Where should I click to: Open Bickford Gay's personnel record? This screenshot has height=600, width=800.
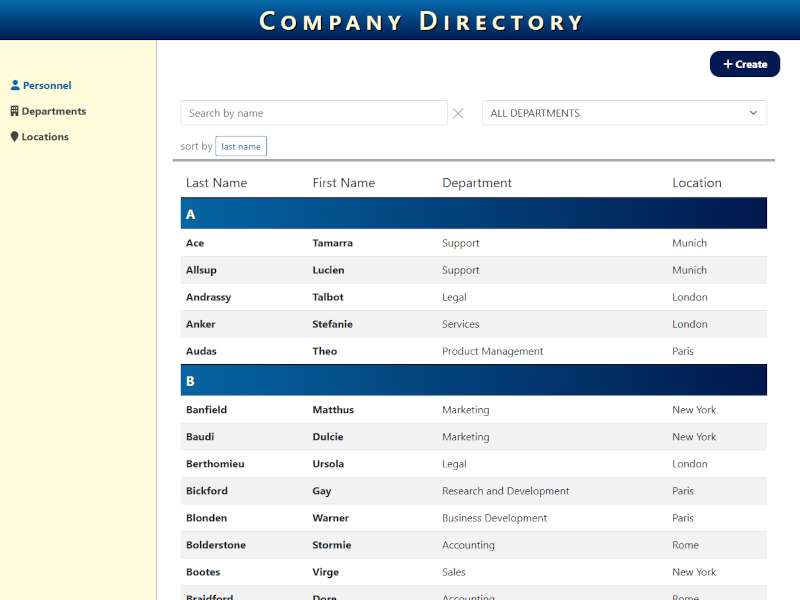(473, 491)
